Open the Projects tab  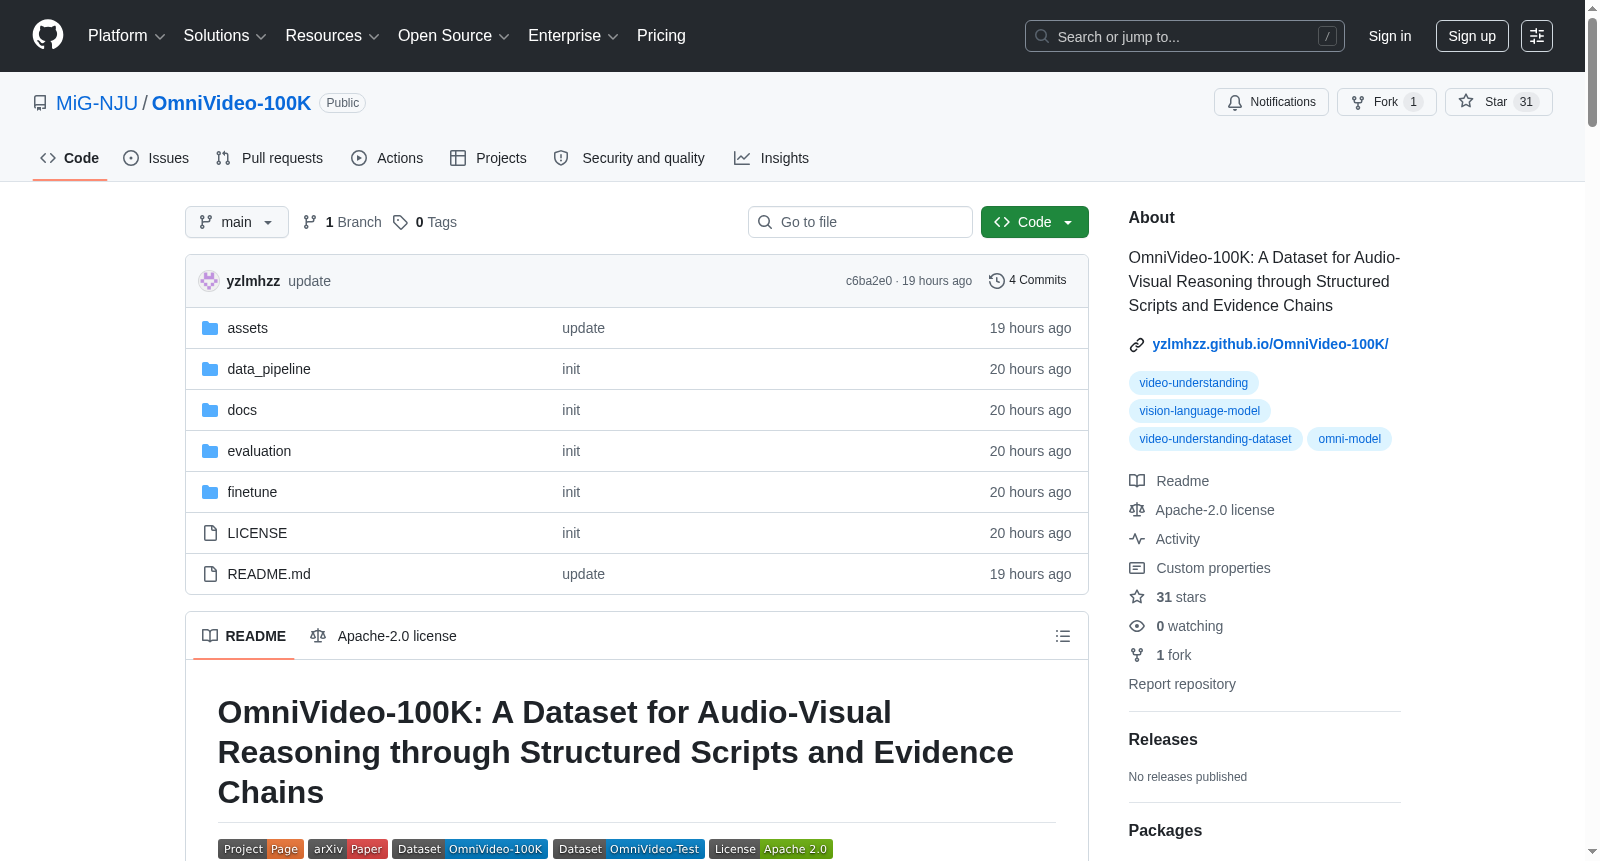click(488, 158)
